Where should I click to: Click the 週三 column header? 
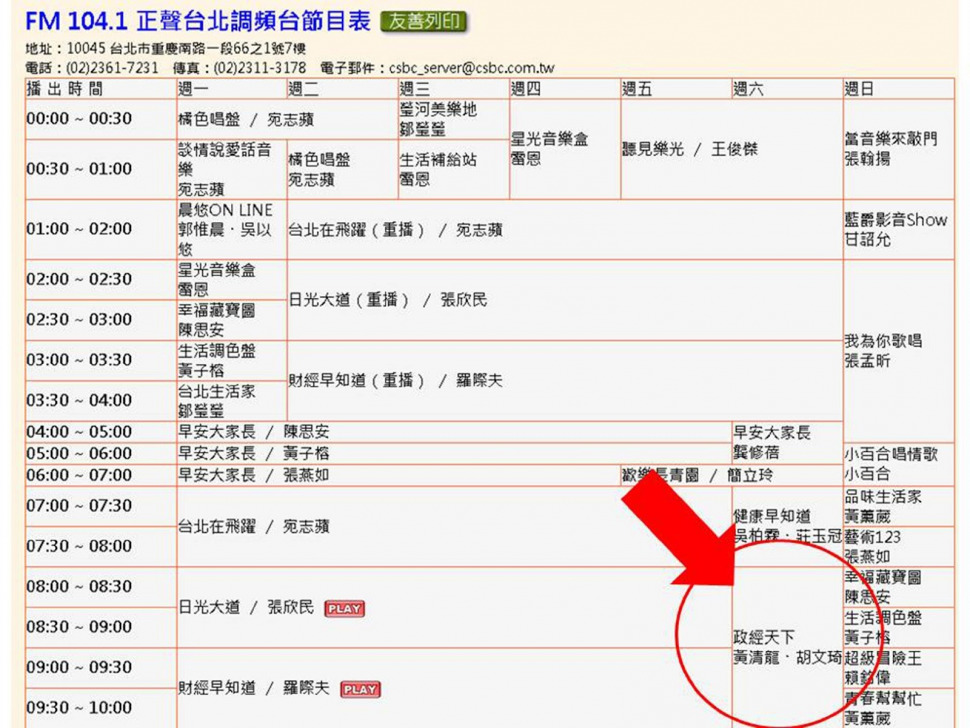pos(453,88)
